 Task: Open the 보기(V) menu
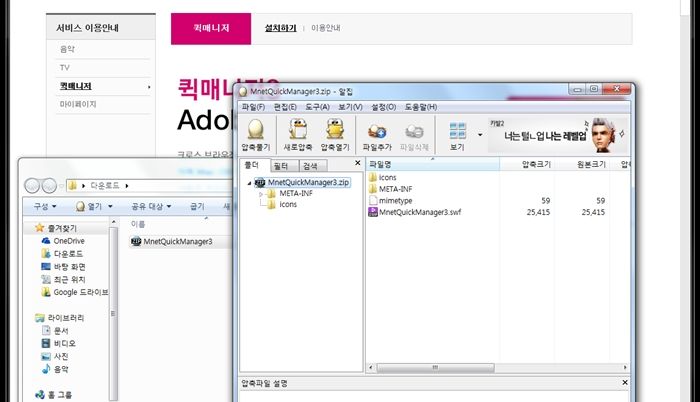pyautogui.click(x=350, y=107)
